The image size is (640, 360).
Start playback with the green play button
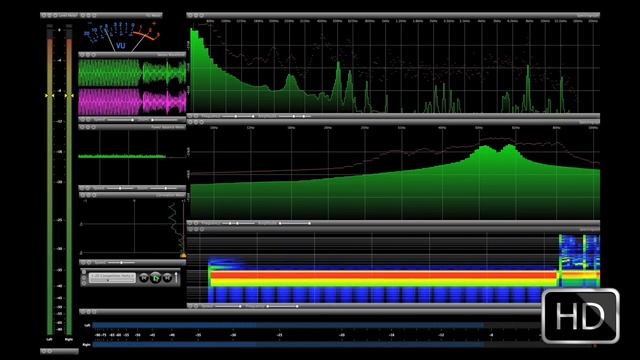156,278
